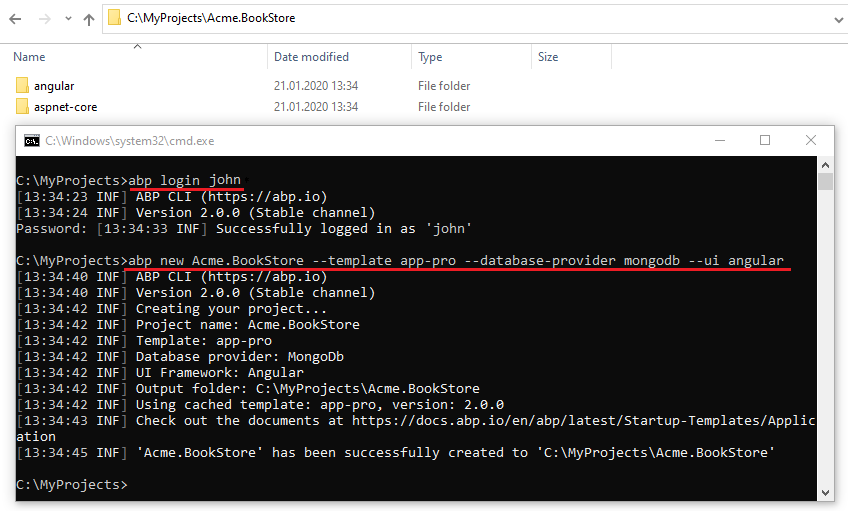
Task: Open the recent locations dropdown chevron
Action: click(67, 19)
